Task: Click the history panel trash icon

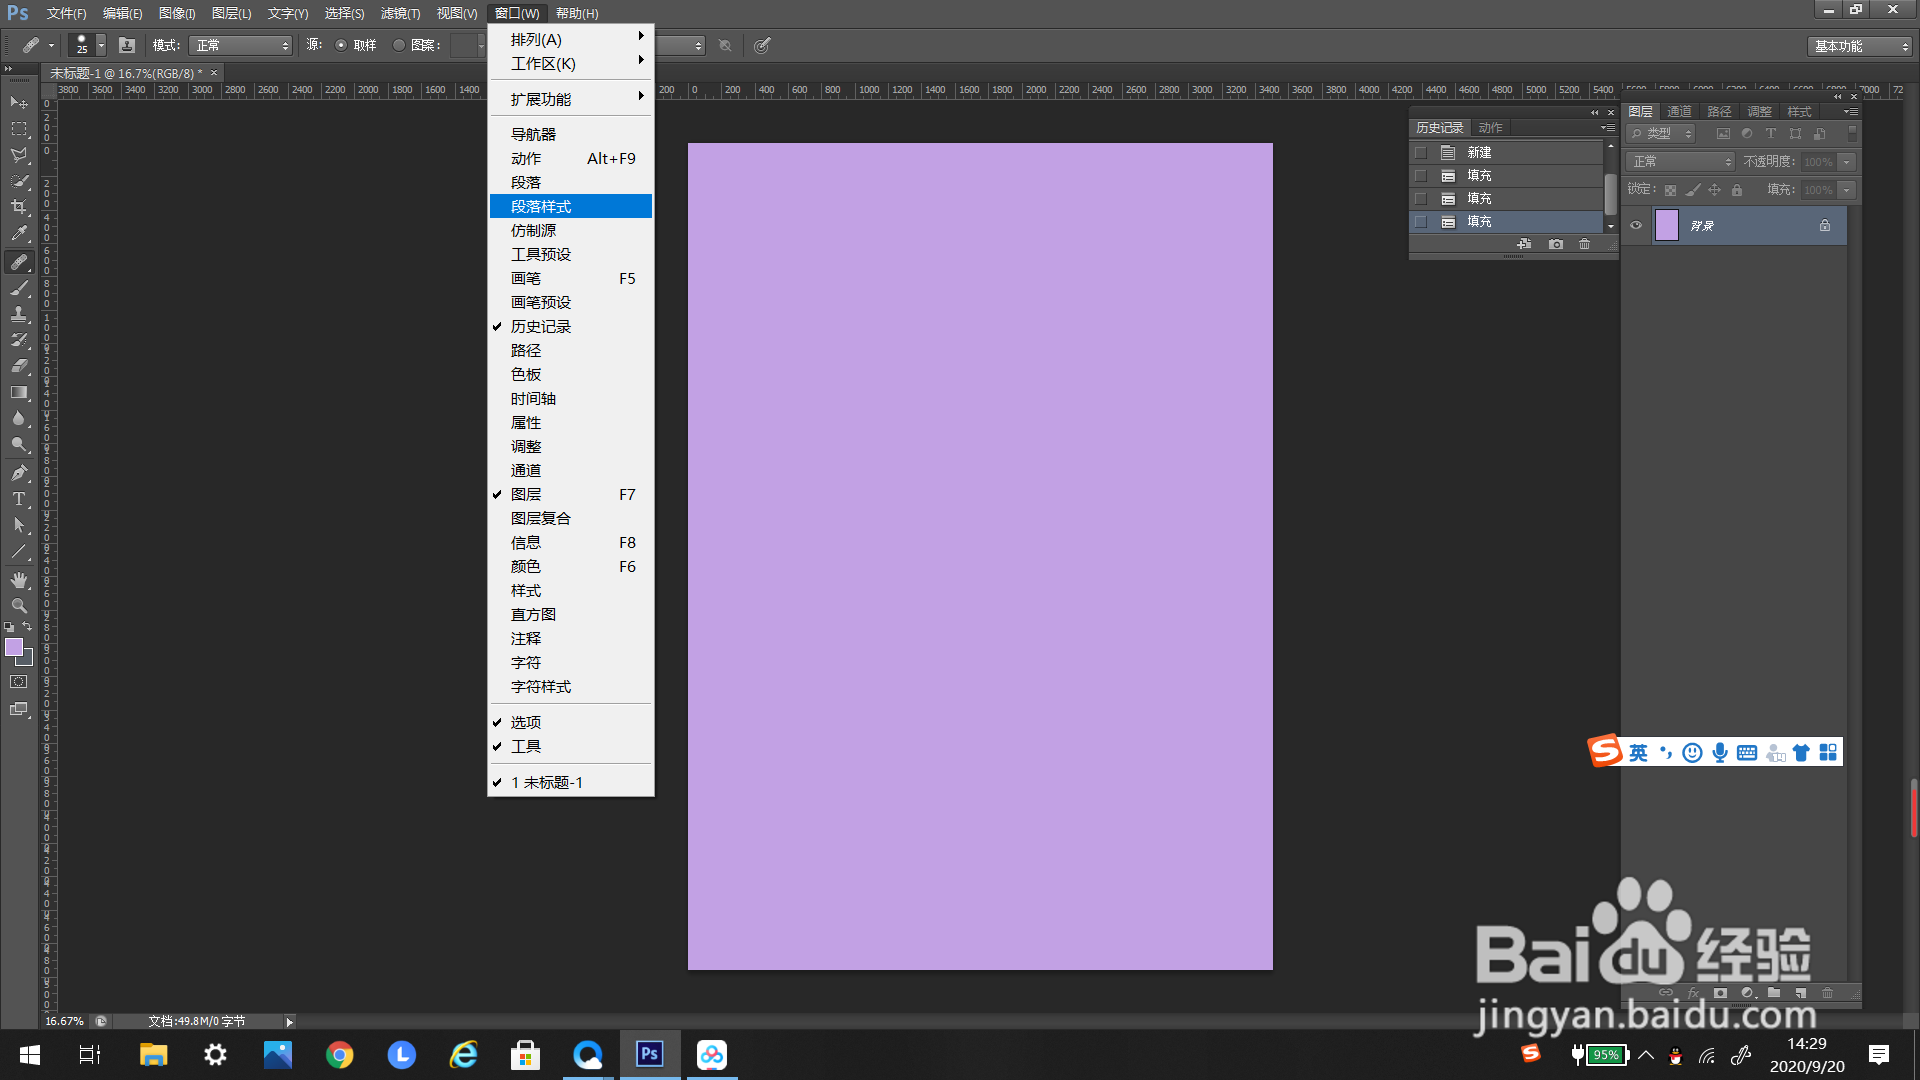Action: click(x=1584, y=244)
